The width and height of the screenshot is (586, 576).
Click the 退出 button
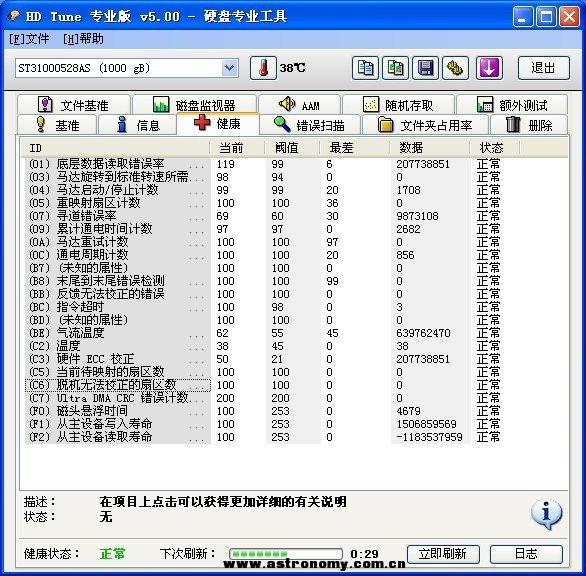(544, 68)
